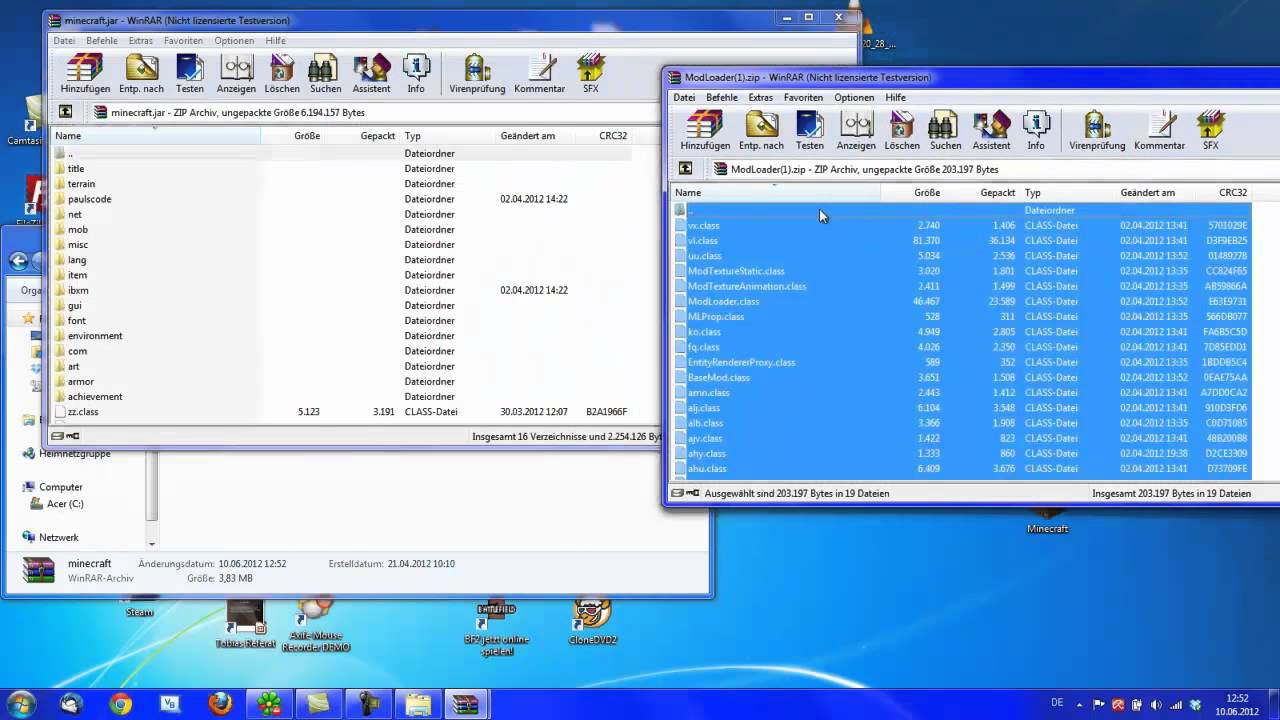This screenshot has width=1280, height=720.
Task: Select Netzwerk in Explorer navigation pane
Action: [x=58, y=537]
